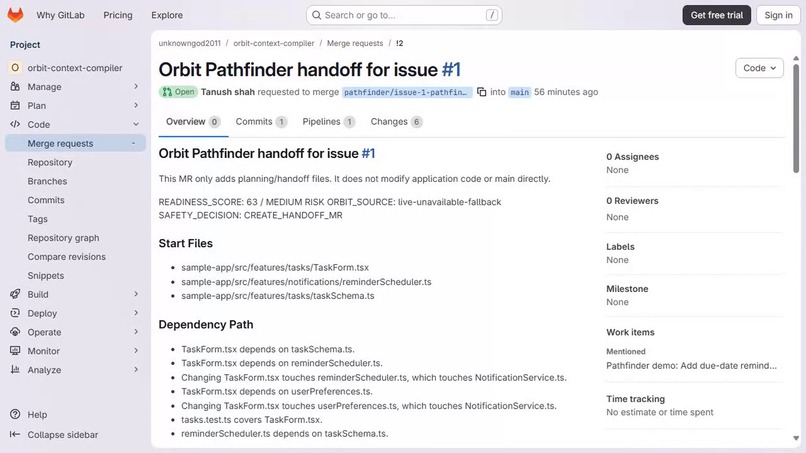Open mentioned Pathfinder demo work item
This screenshot has height=453, width=806.
click(691, 366)
